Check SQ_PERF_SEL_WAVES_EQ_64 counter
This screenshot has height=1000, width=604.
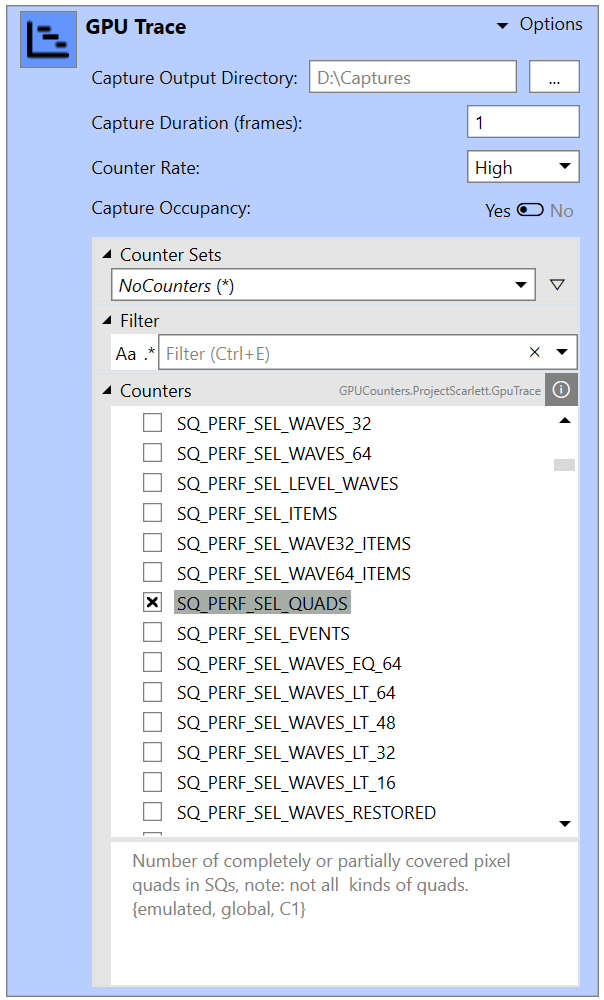tap(152, 663)
